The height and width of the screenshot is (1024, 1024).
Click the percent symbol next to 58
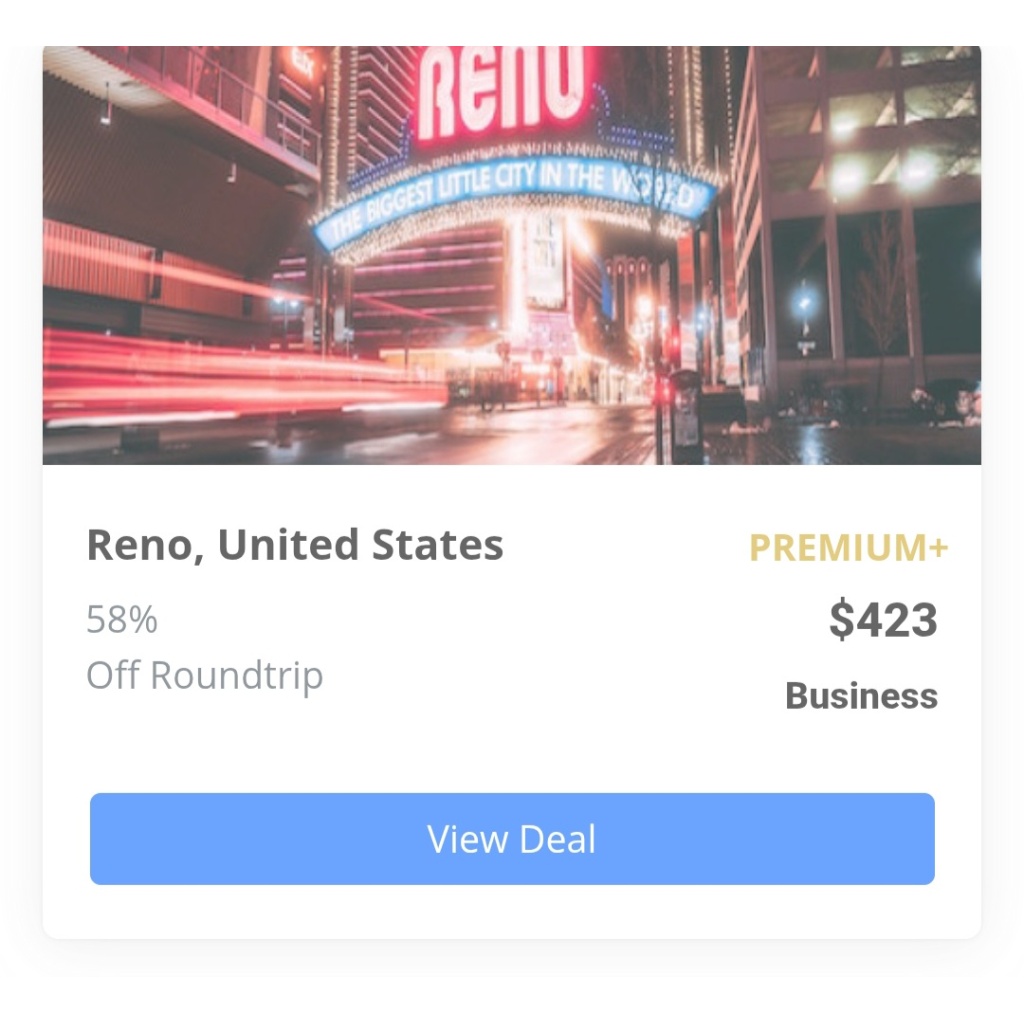[143, 619]
